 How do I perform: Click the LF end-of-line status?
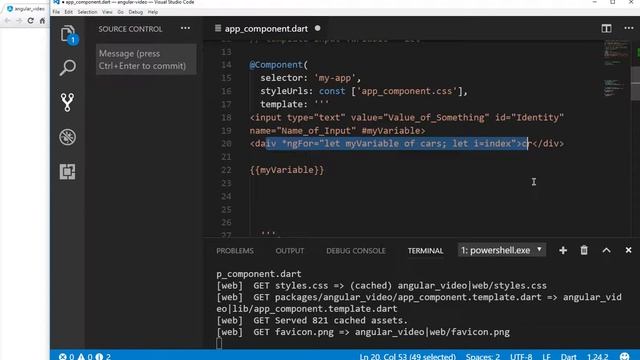coord(547,356)
